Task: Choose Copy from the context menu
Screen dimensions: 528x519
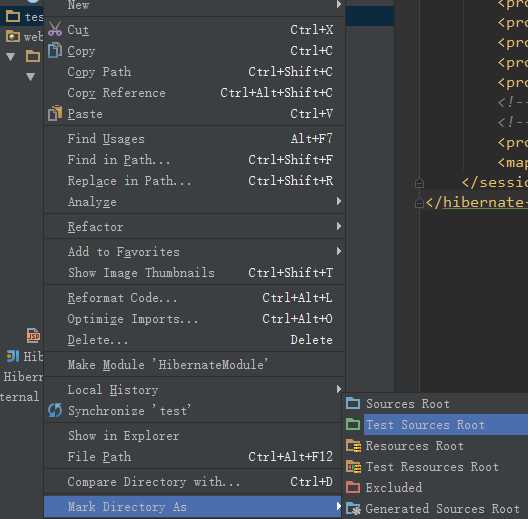Action: coord(194,51)
